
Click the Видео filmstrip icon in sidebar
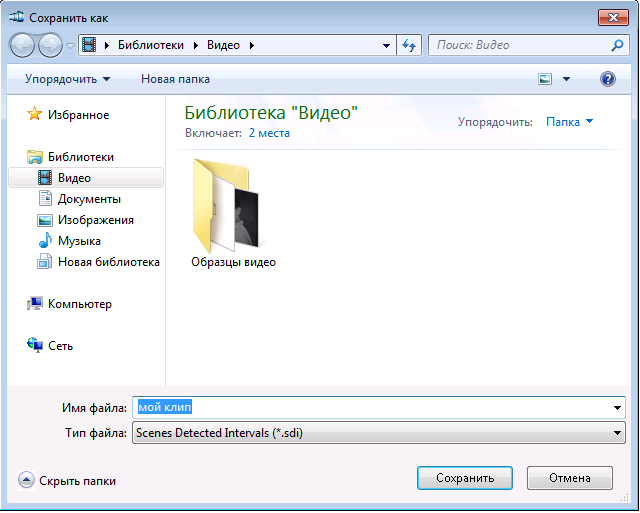point(45,178)
